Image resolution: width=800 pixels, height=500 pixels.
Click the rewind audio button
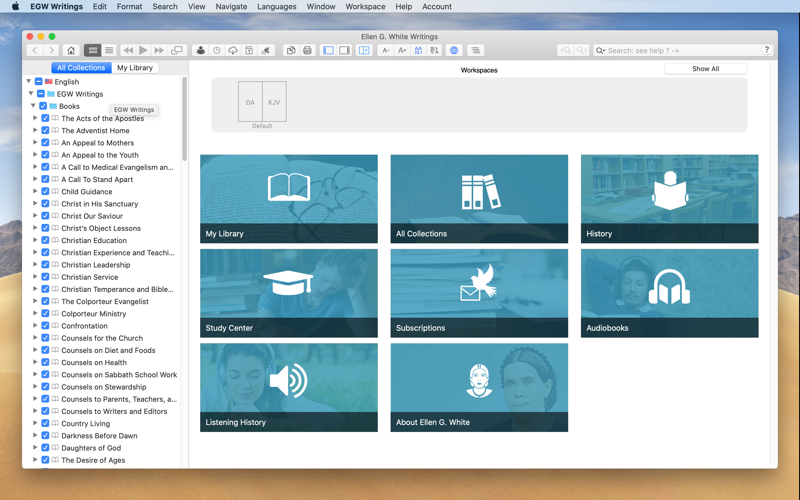point(128,50)
